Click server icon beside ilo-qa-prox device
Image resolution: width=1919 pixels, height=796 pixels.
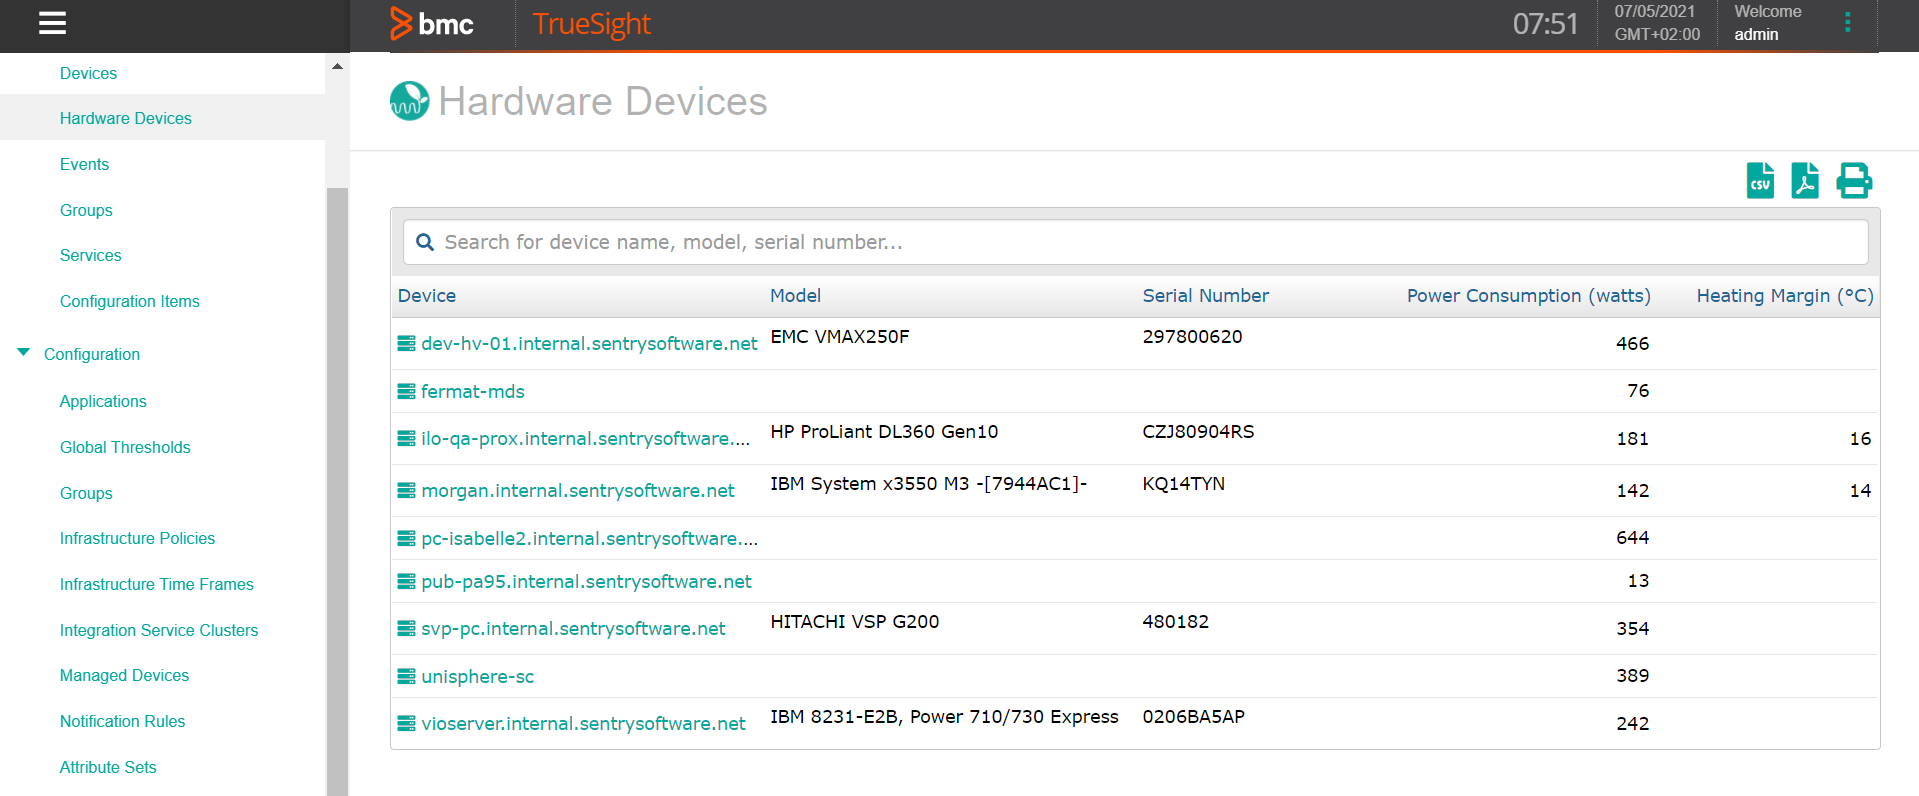pyautogui.click(x=406, y=439)
